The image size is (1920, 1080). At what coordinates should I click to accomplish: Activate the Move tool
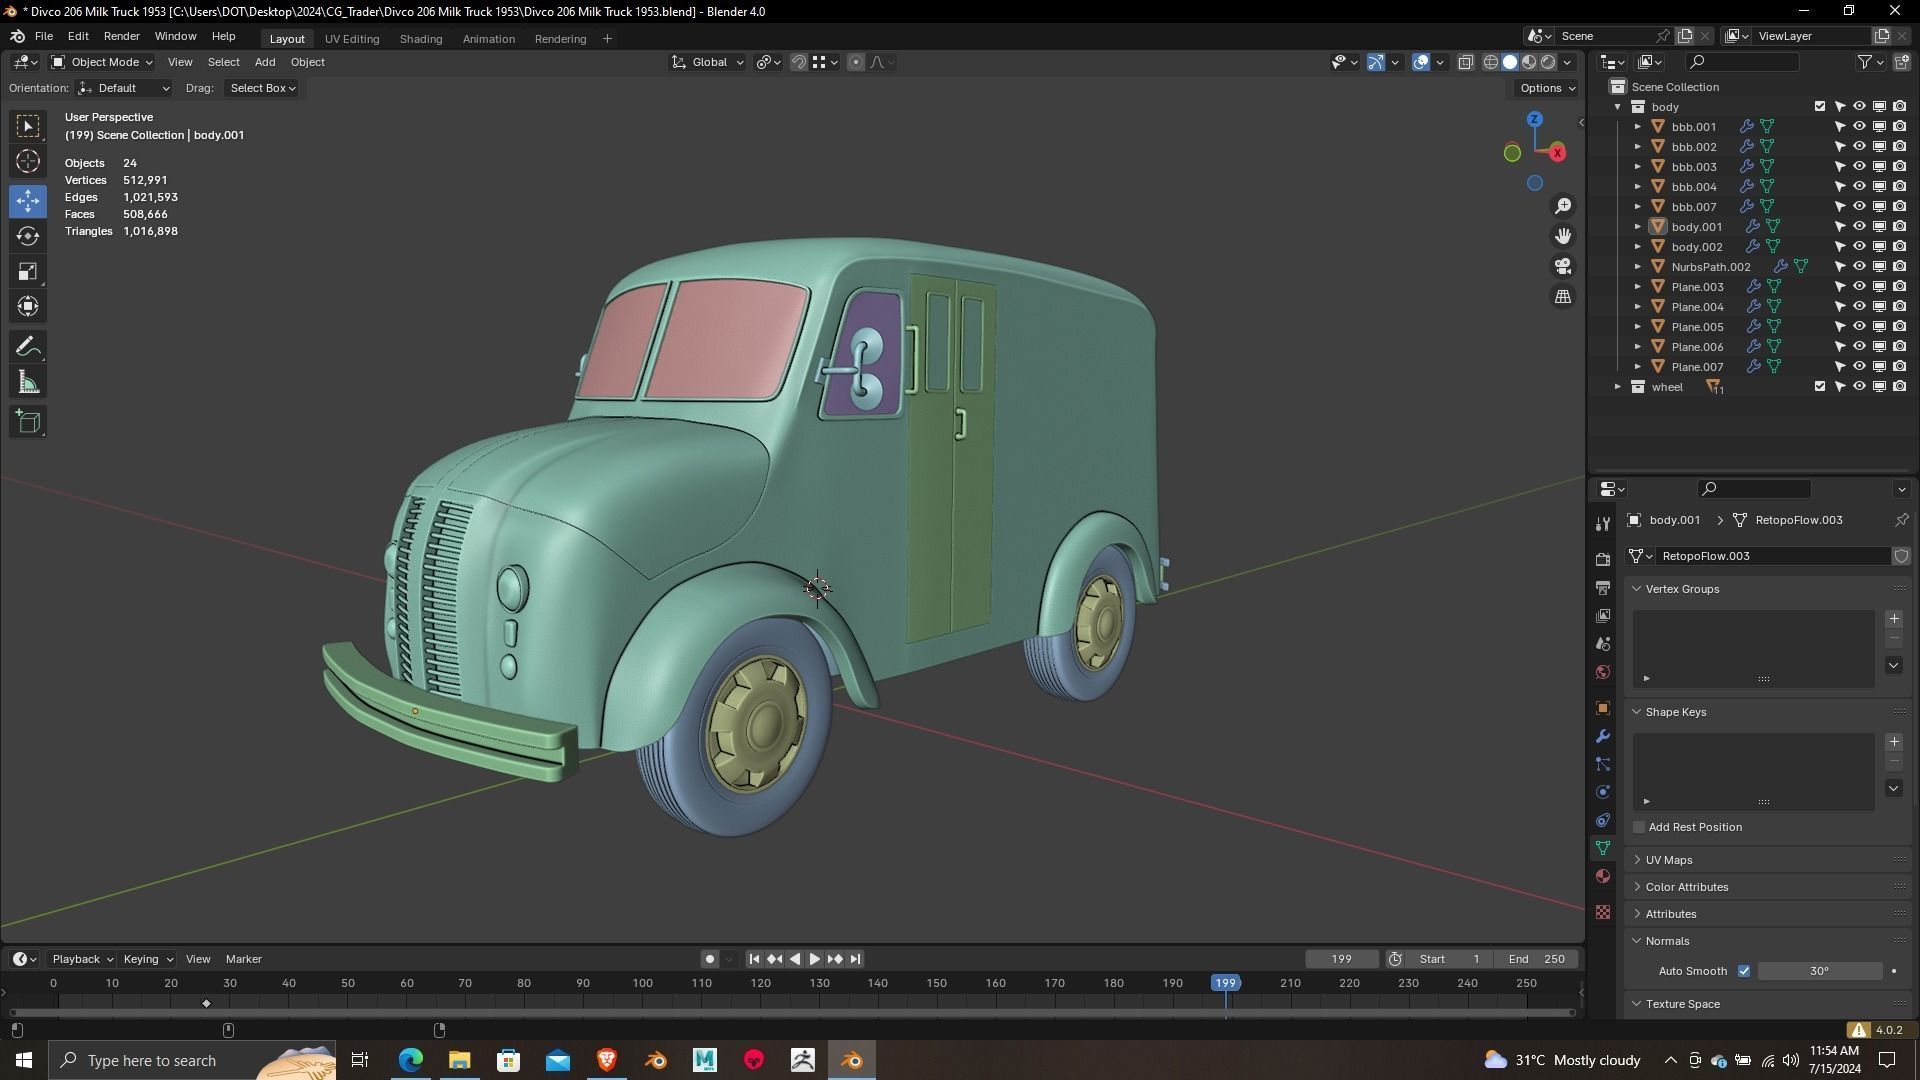[x=28, y=201]
